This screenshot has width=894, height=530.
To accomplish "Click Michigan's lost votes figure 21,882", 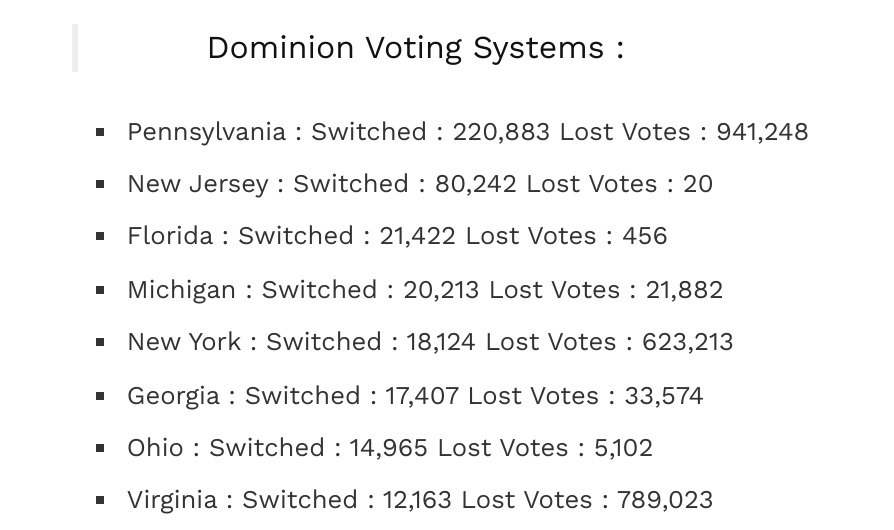I will click(x=684, y=290).
